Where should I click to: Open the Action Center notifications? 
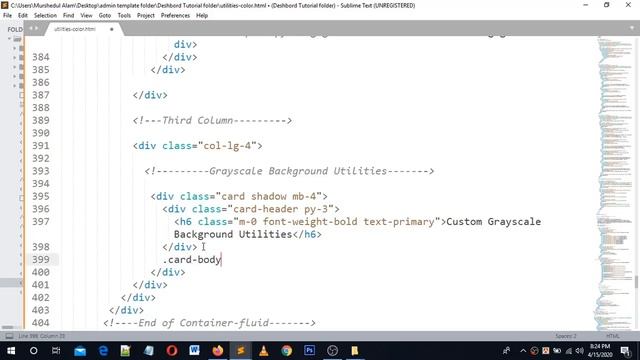(x=624, y=351)
